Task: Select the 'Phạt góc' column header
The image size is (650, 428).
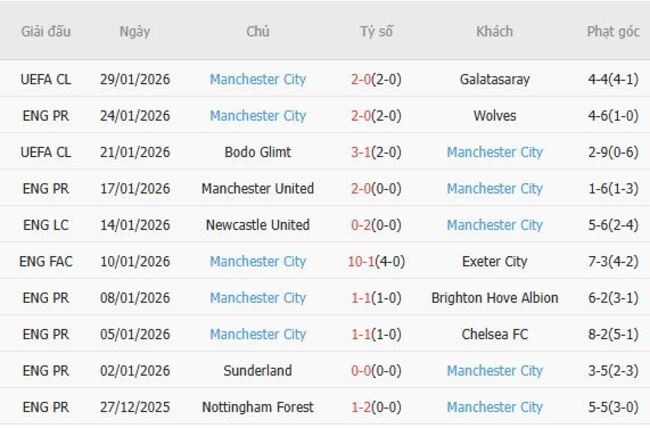Action: click(x=613, y=31)
